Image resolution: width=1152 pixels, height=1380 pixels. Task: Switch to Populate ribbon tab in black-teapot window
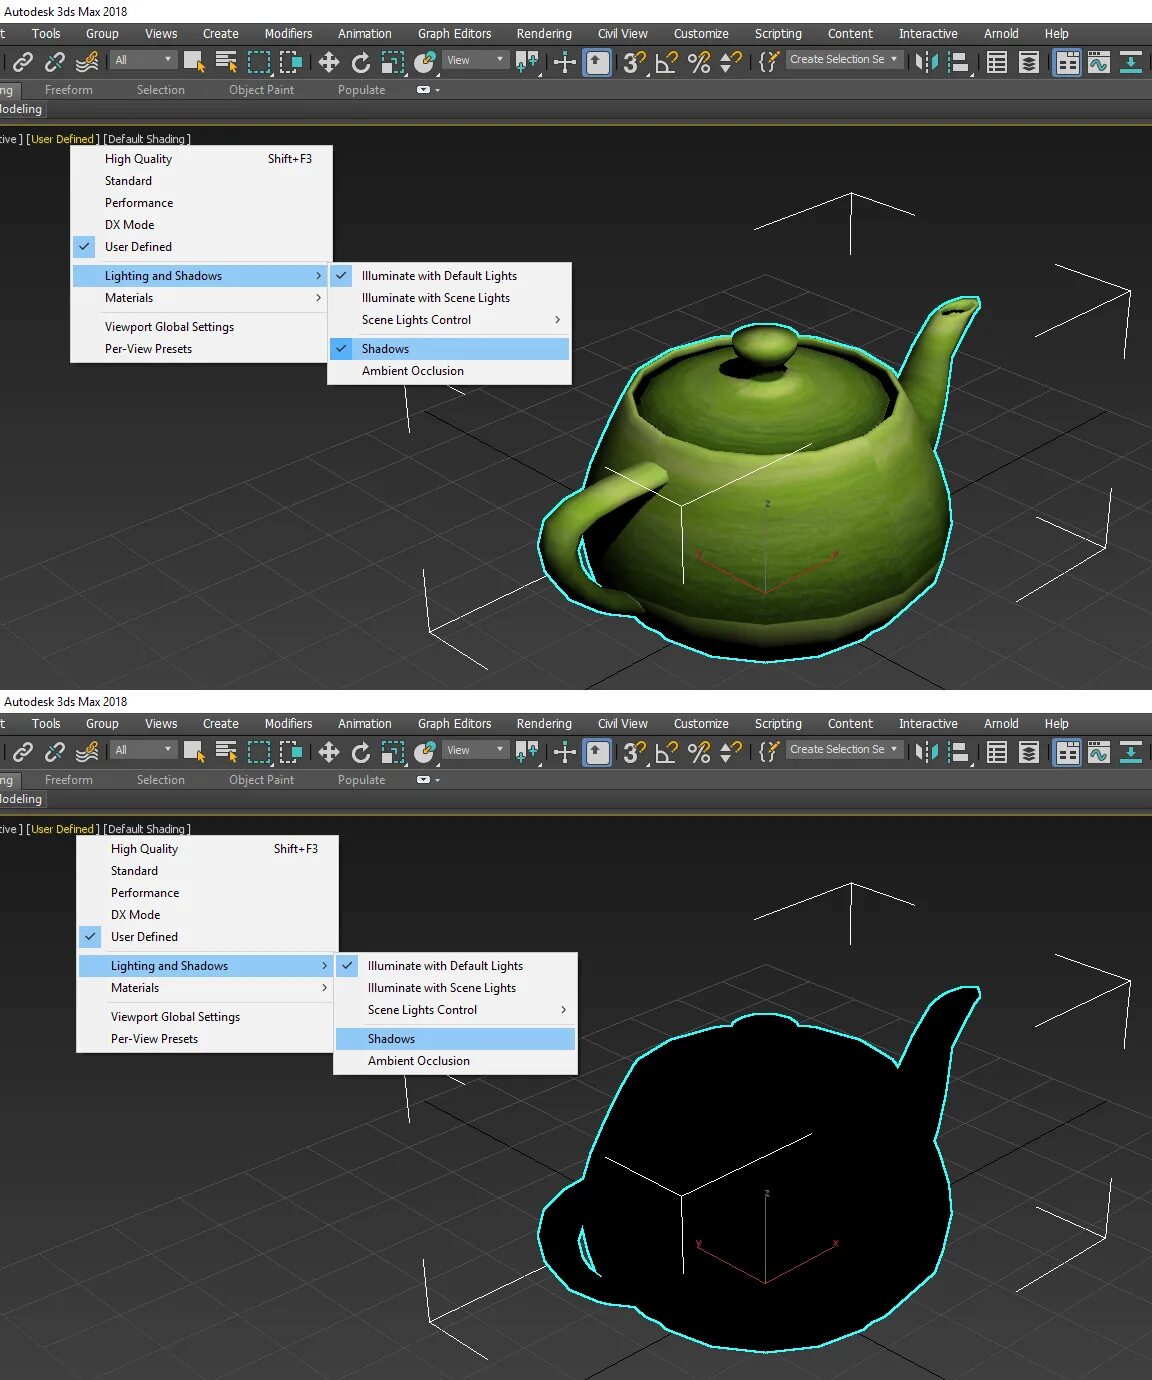click(x=361, y=780)
